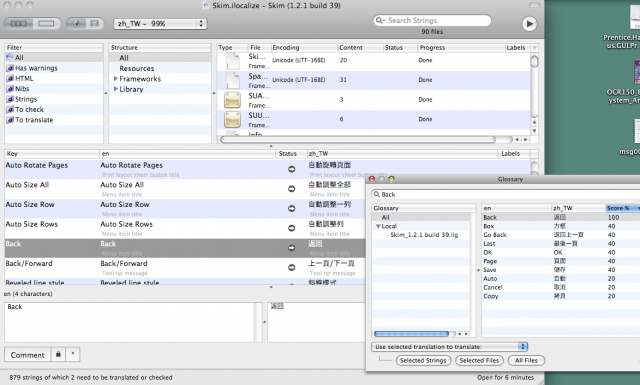This screenshot has height=385, width=640.
Task: Select the To translate filter
Action: tap(54, 120)
